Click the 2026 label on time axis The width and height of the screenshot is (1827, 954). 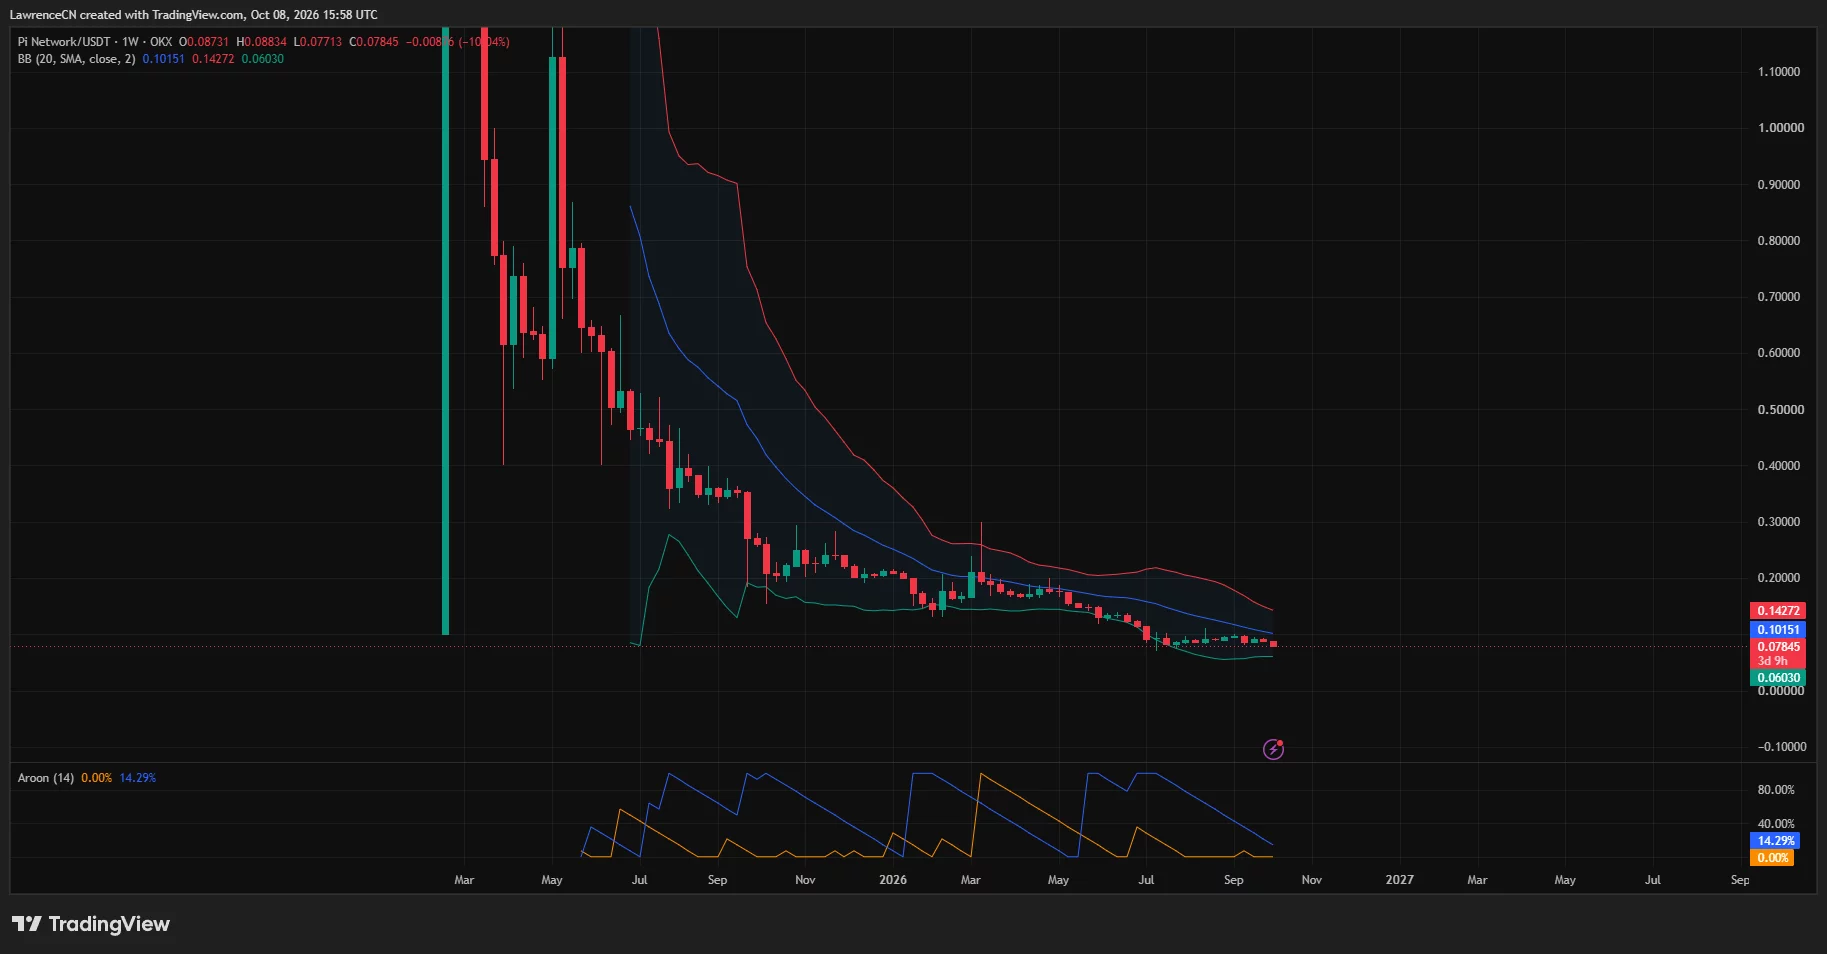pyautogui.click(x=893, y=880)
